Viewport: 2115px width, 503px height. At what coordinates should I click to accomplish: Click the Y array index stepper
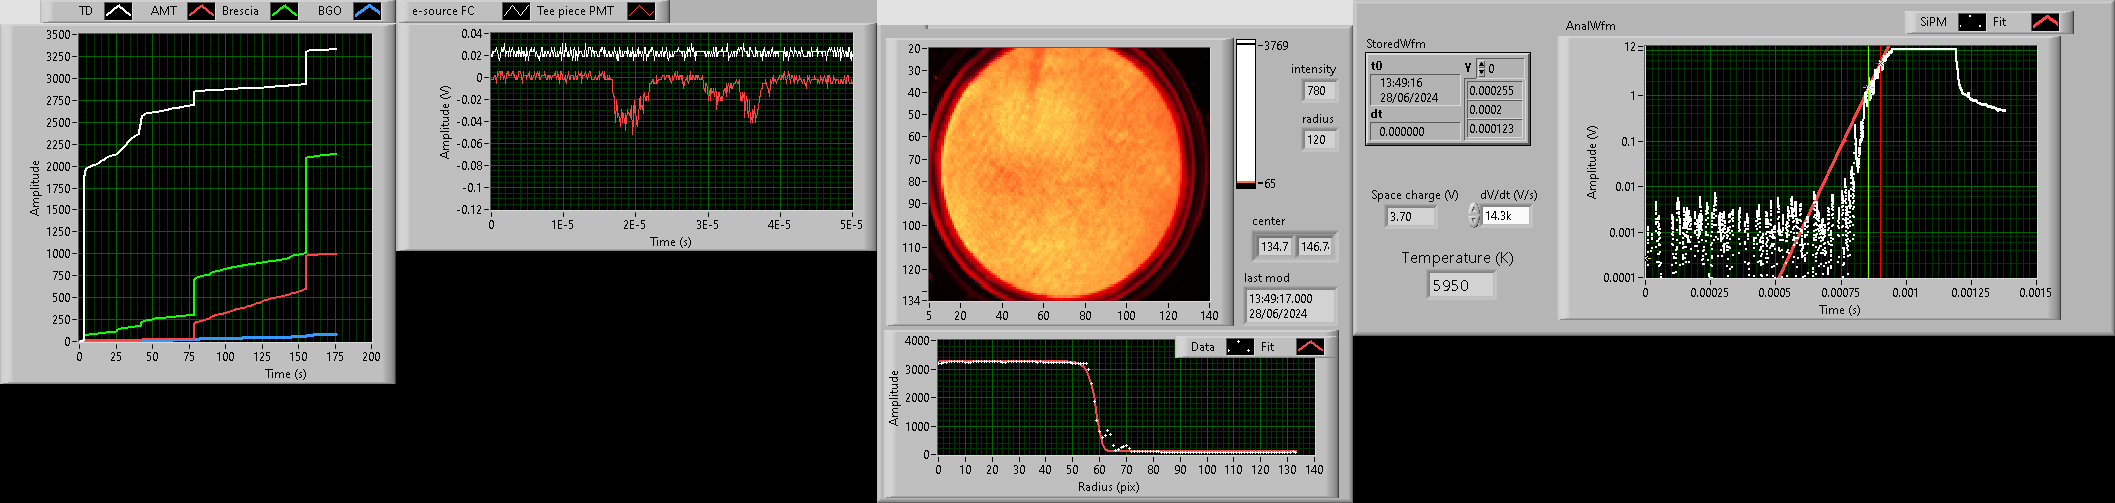coord(1481,68)
